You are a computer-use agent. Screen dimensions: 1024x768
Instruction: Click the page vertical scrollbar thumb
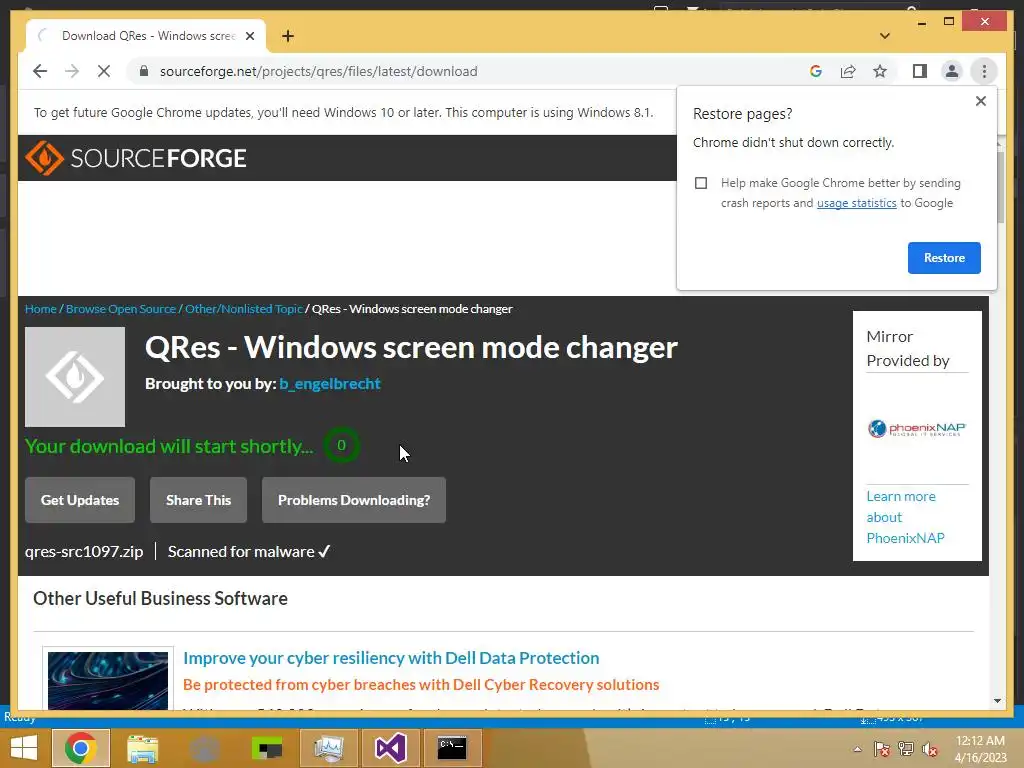(x=1000, y=186)
